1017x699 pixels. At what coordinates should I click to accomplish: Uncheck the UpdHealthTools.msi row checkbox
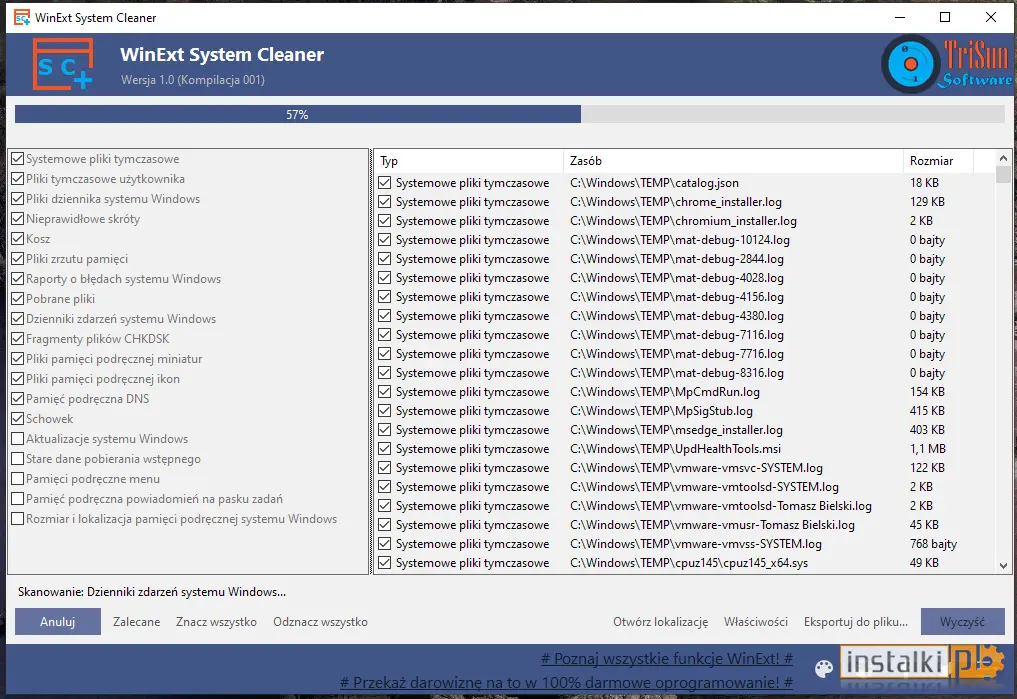pos(385,449)
